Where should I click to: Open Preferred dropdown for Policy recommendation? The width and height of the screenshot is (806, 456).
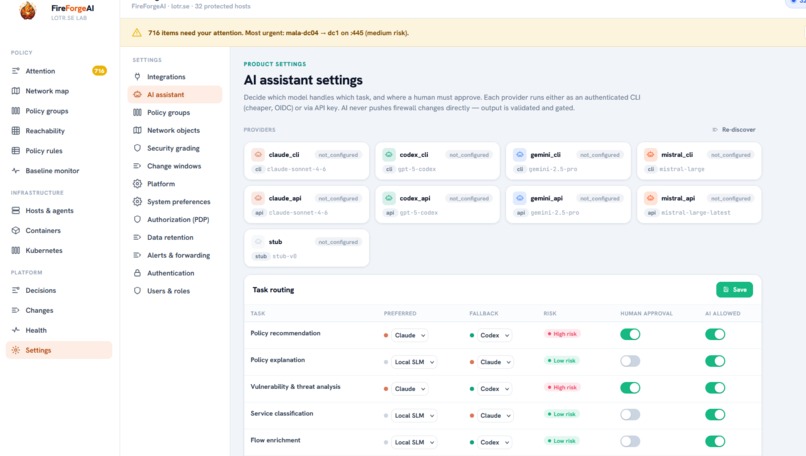pyautogui.click(x=410, y=335)
